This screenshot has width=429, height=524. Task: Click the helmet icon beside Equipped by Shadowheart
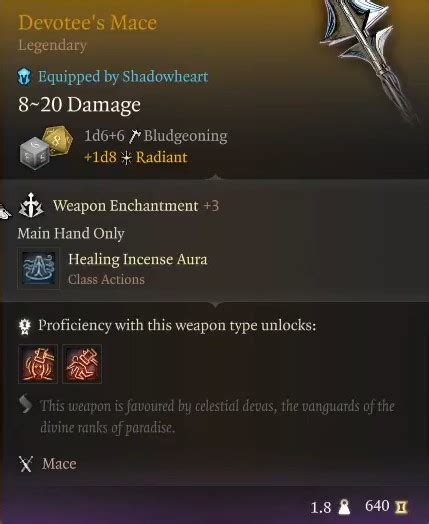pos(24,77)
